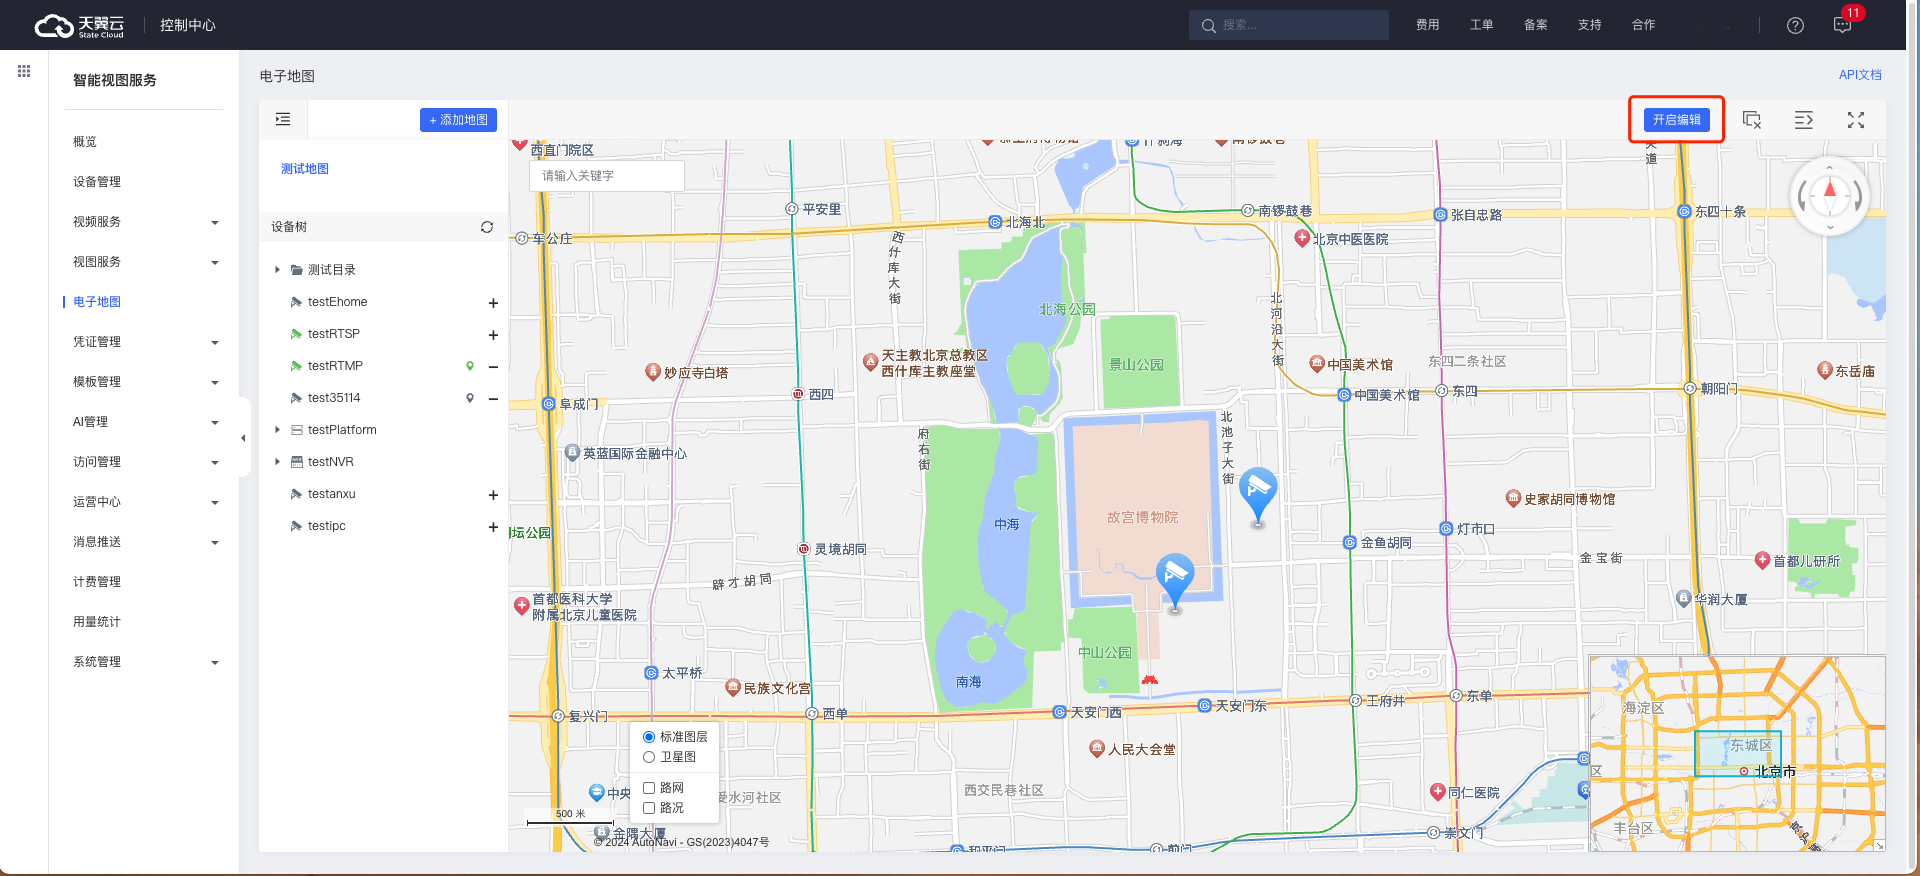Viewport: 1920px width, 876px height.
Task: Click the box-select tool icon
Action: pyautogui.click(x=1752, y=120)
